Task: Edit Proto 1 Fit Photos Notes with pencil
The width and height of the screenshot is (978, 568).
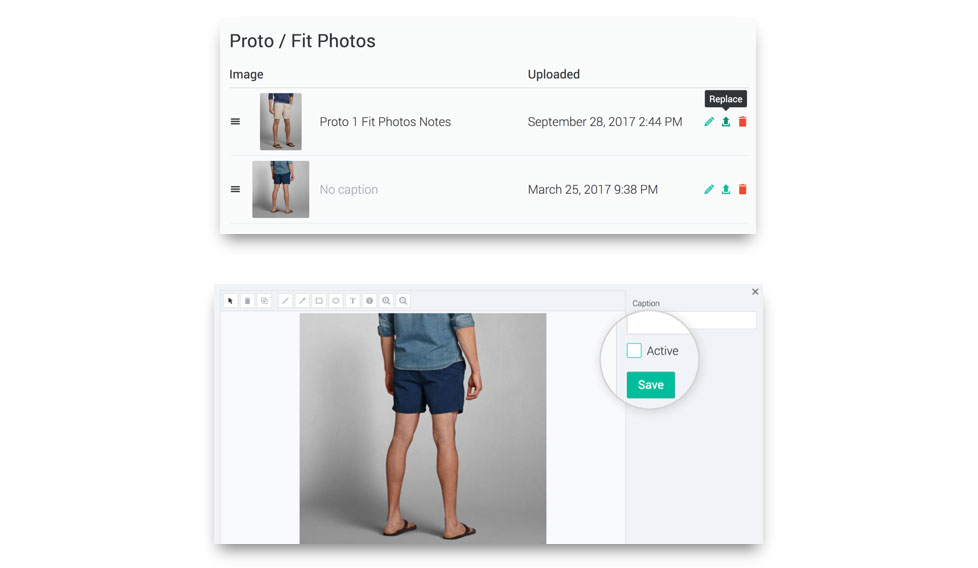Action: (709, 122)
